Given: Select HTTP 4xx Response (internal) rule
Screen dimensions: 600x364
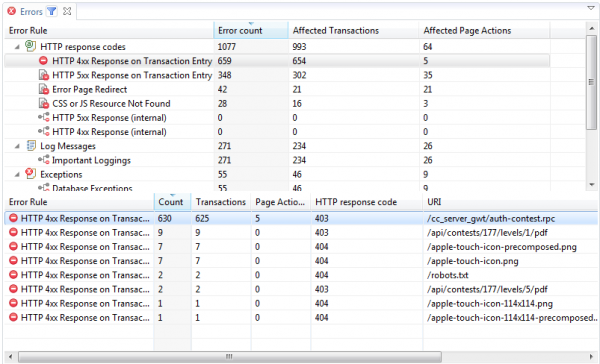Looking at the screenshot, I should click(109, 132).
